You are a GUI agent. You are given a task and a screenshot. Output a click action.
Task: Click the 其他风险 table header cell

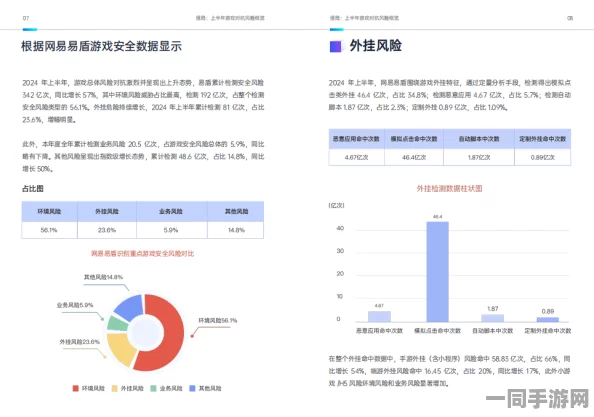point(236,211)
